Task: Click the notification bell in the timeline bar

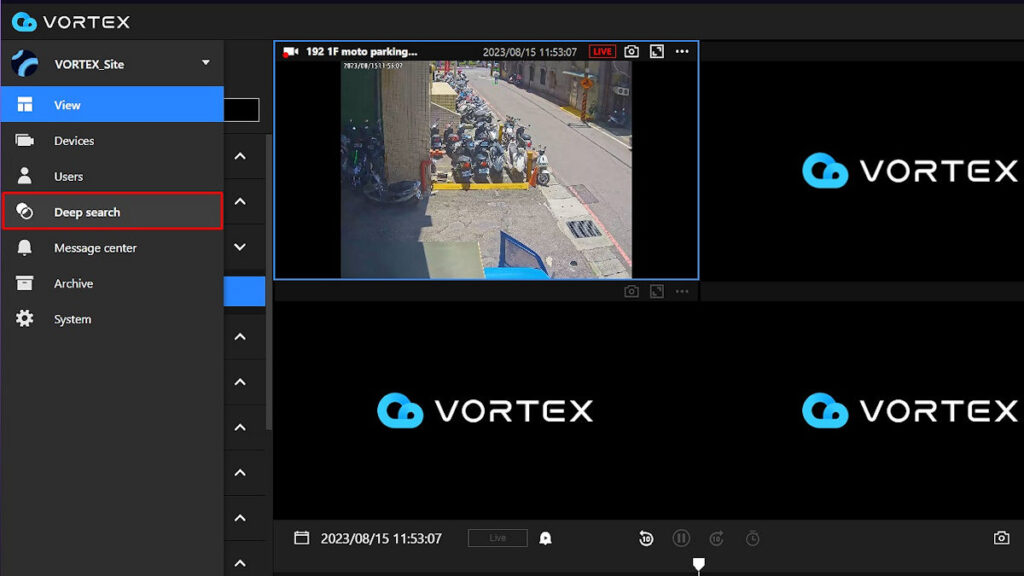Action: [x=544, y=538]
